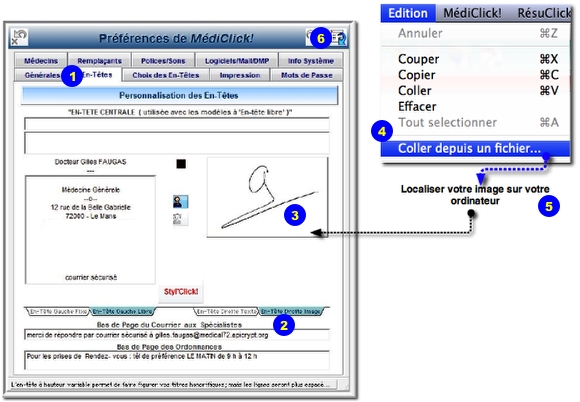Click the doctor portrait icon beside the header box
Viewport: 580px width, 402px height.
[x=181, y=202]
